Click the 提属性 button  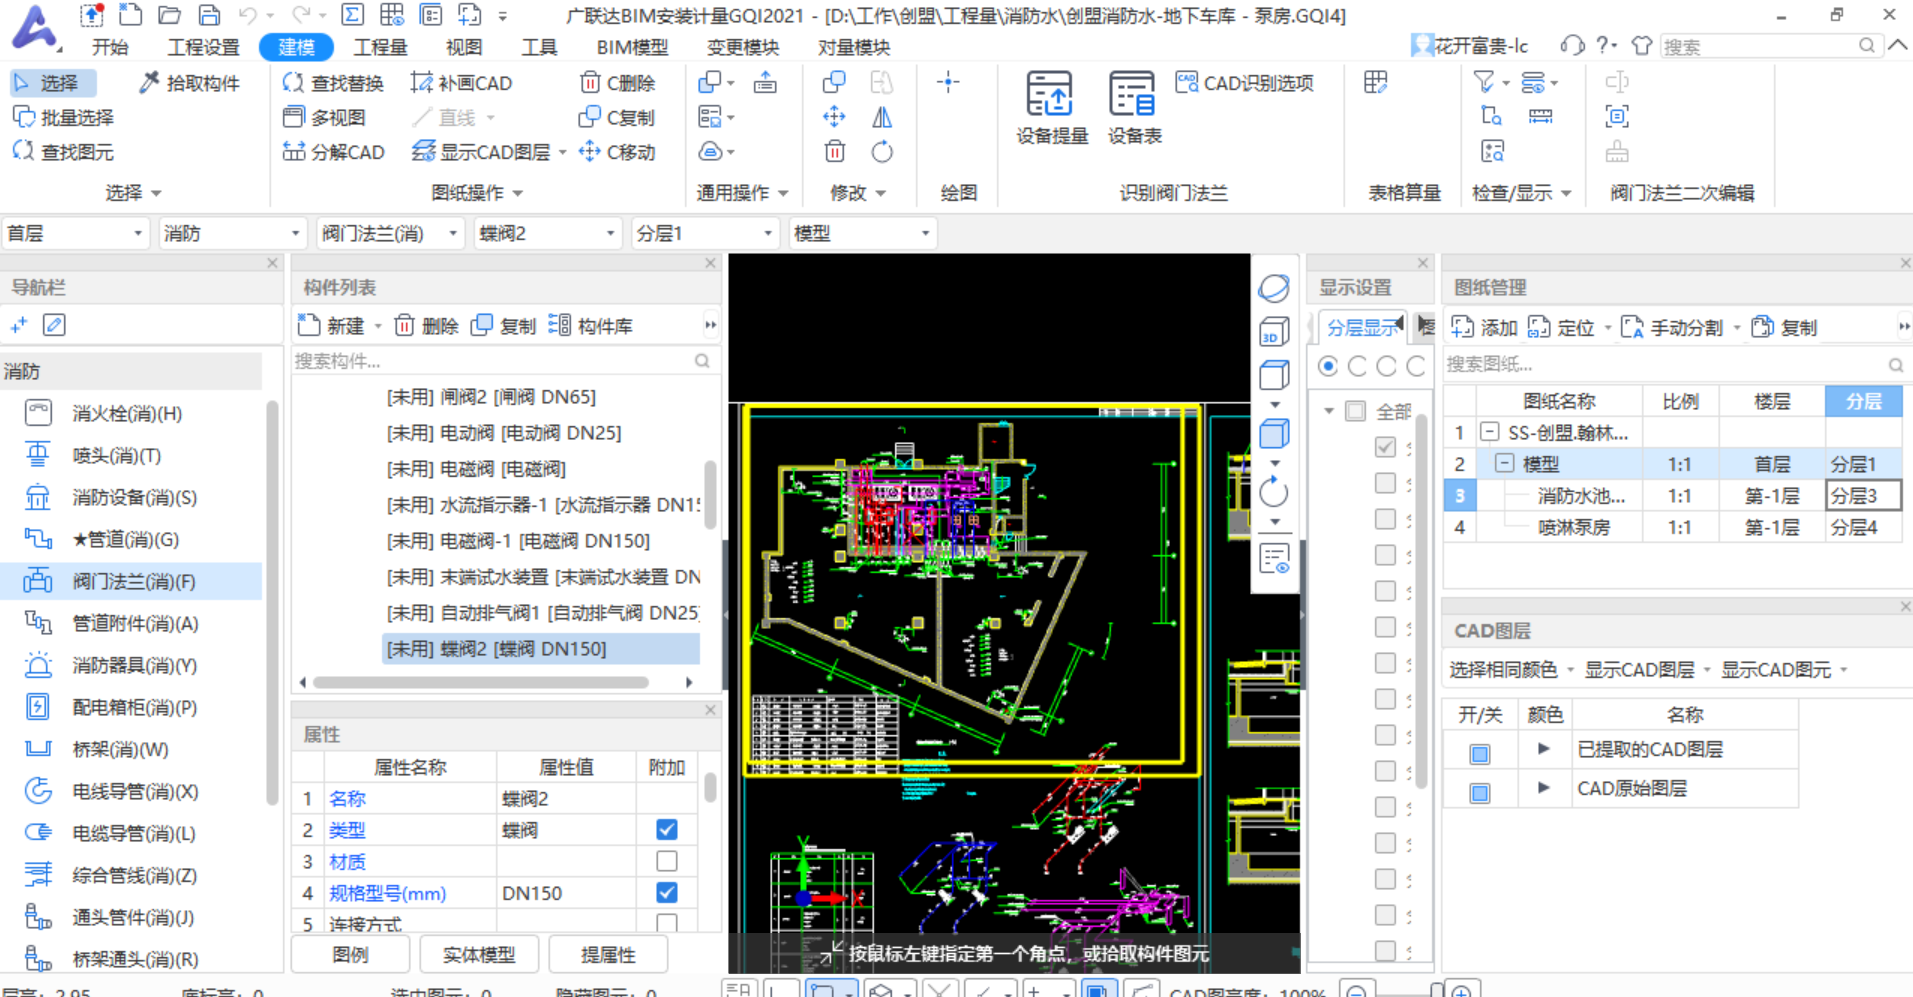tap(608, 954)
